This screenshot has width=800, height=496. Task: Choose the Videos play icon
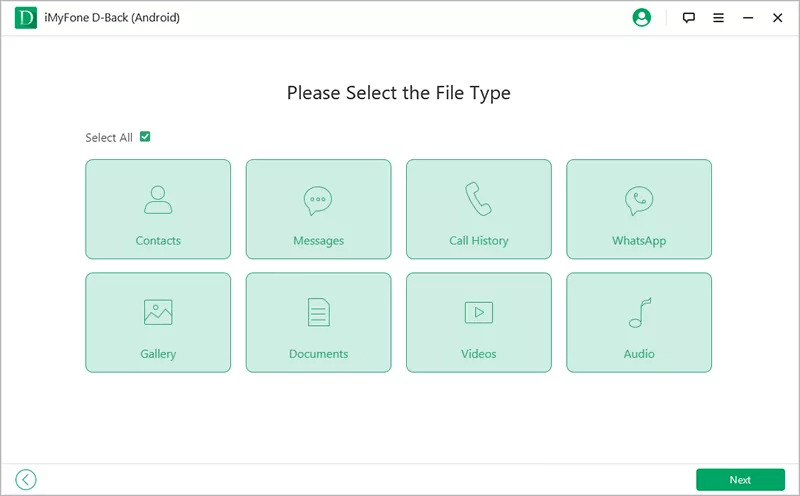tap(478, 313)
